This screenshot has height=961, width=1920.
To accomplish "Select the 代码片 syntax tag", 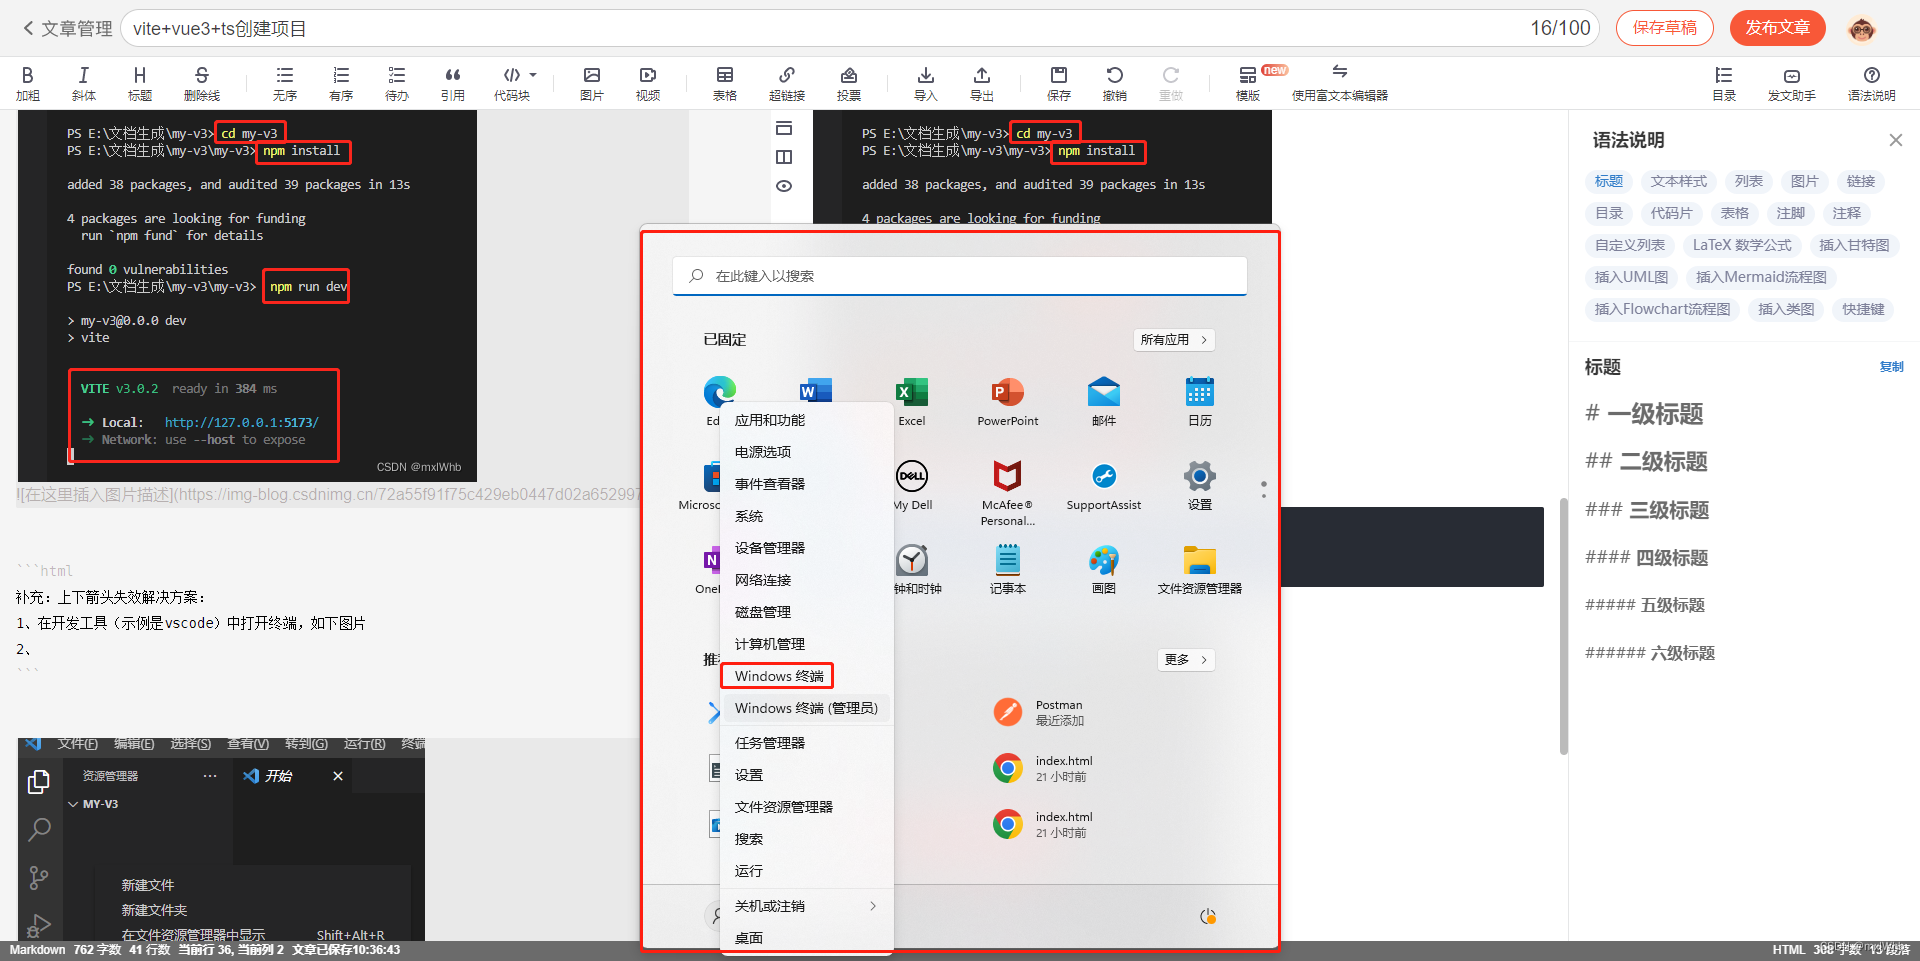I will [1672, 213].
